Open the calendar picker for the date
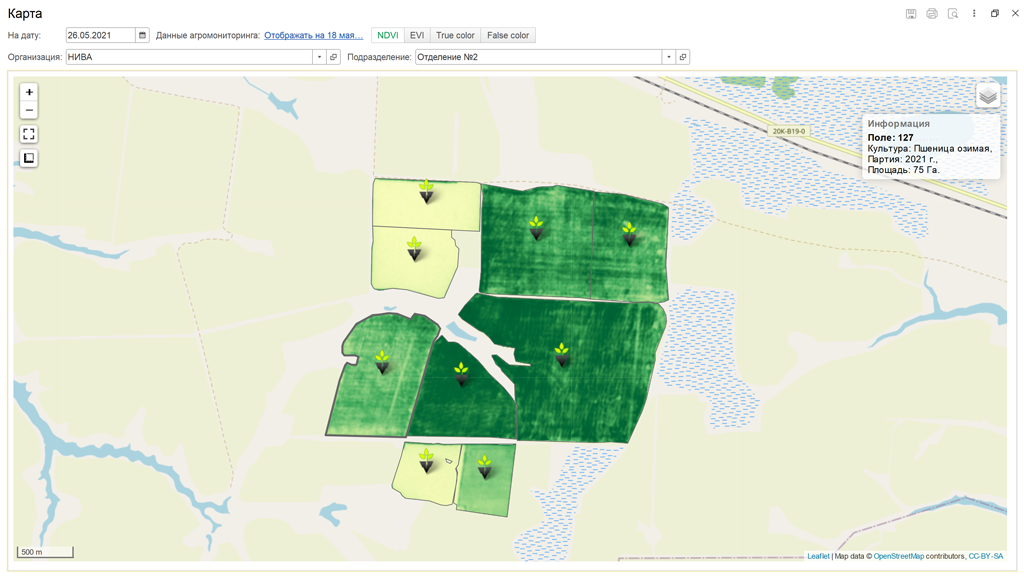The width and height of the screenshot is (1024, 578). pos(142,35)
